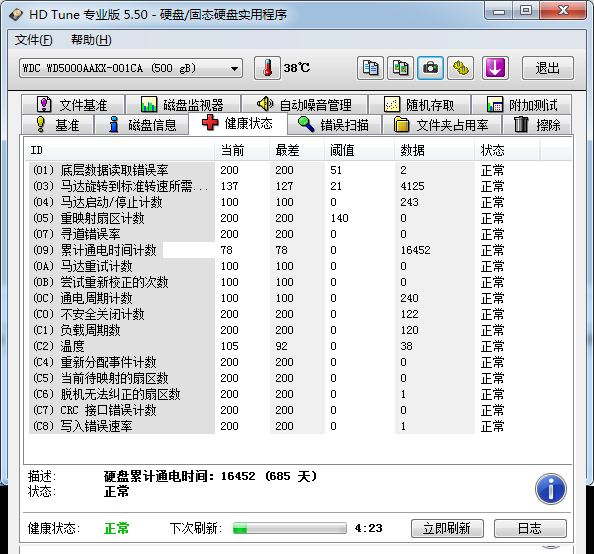Click the data value 16452
The width and height of the screenshot is (594, 554).
[x=416, y=250]
